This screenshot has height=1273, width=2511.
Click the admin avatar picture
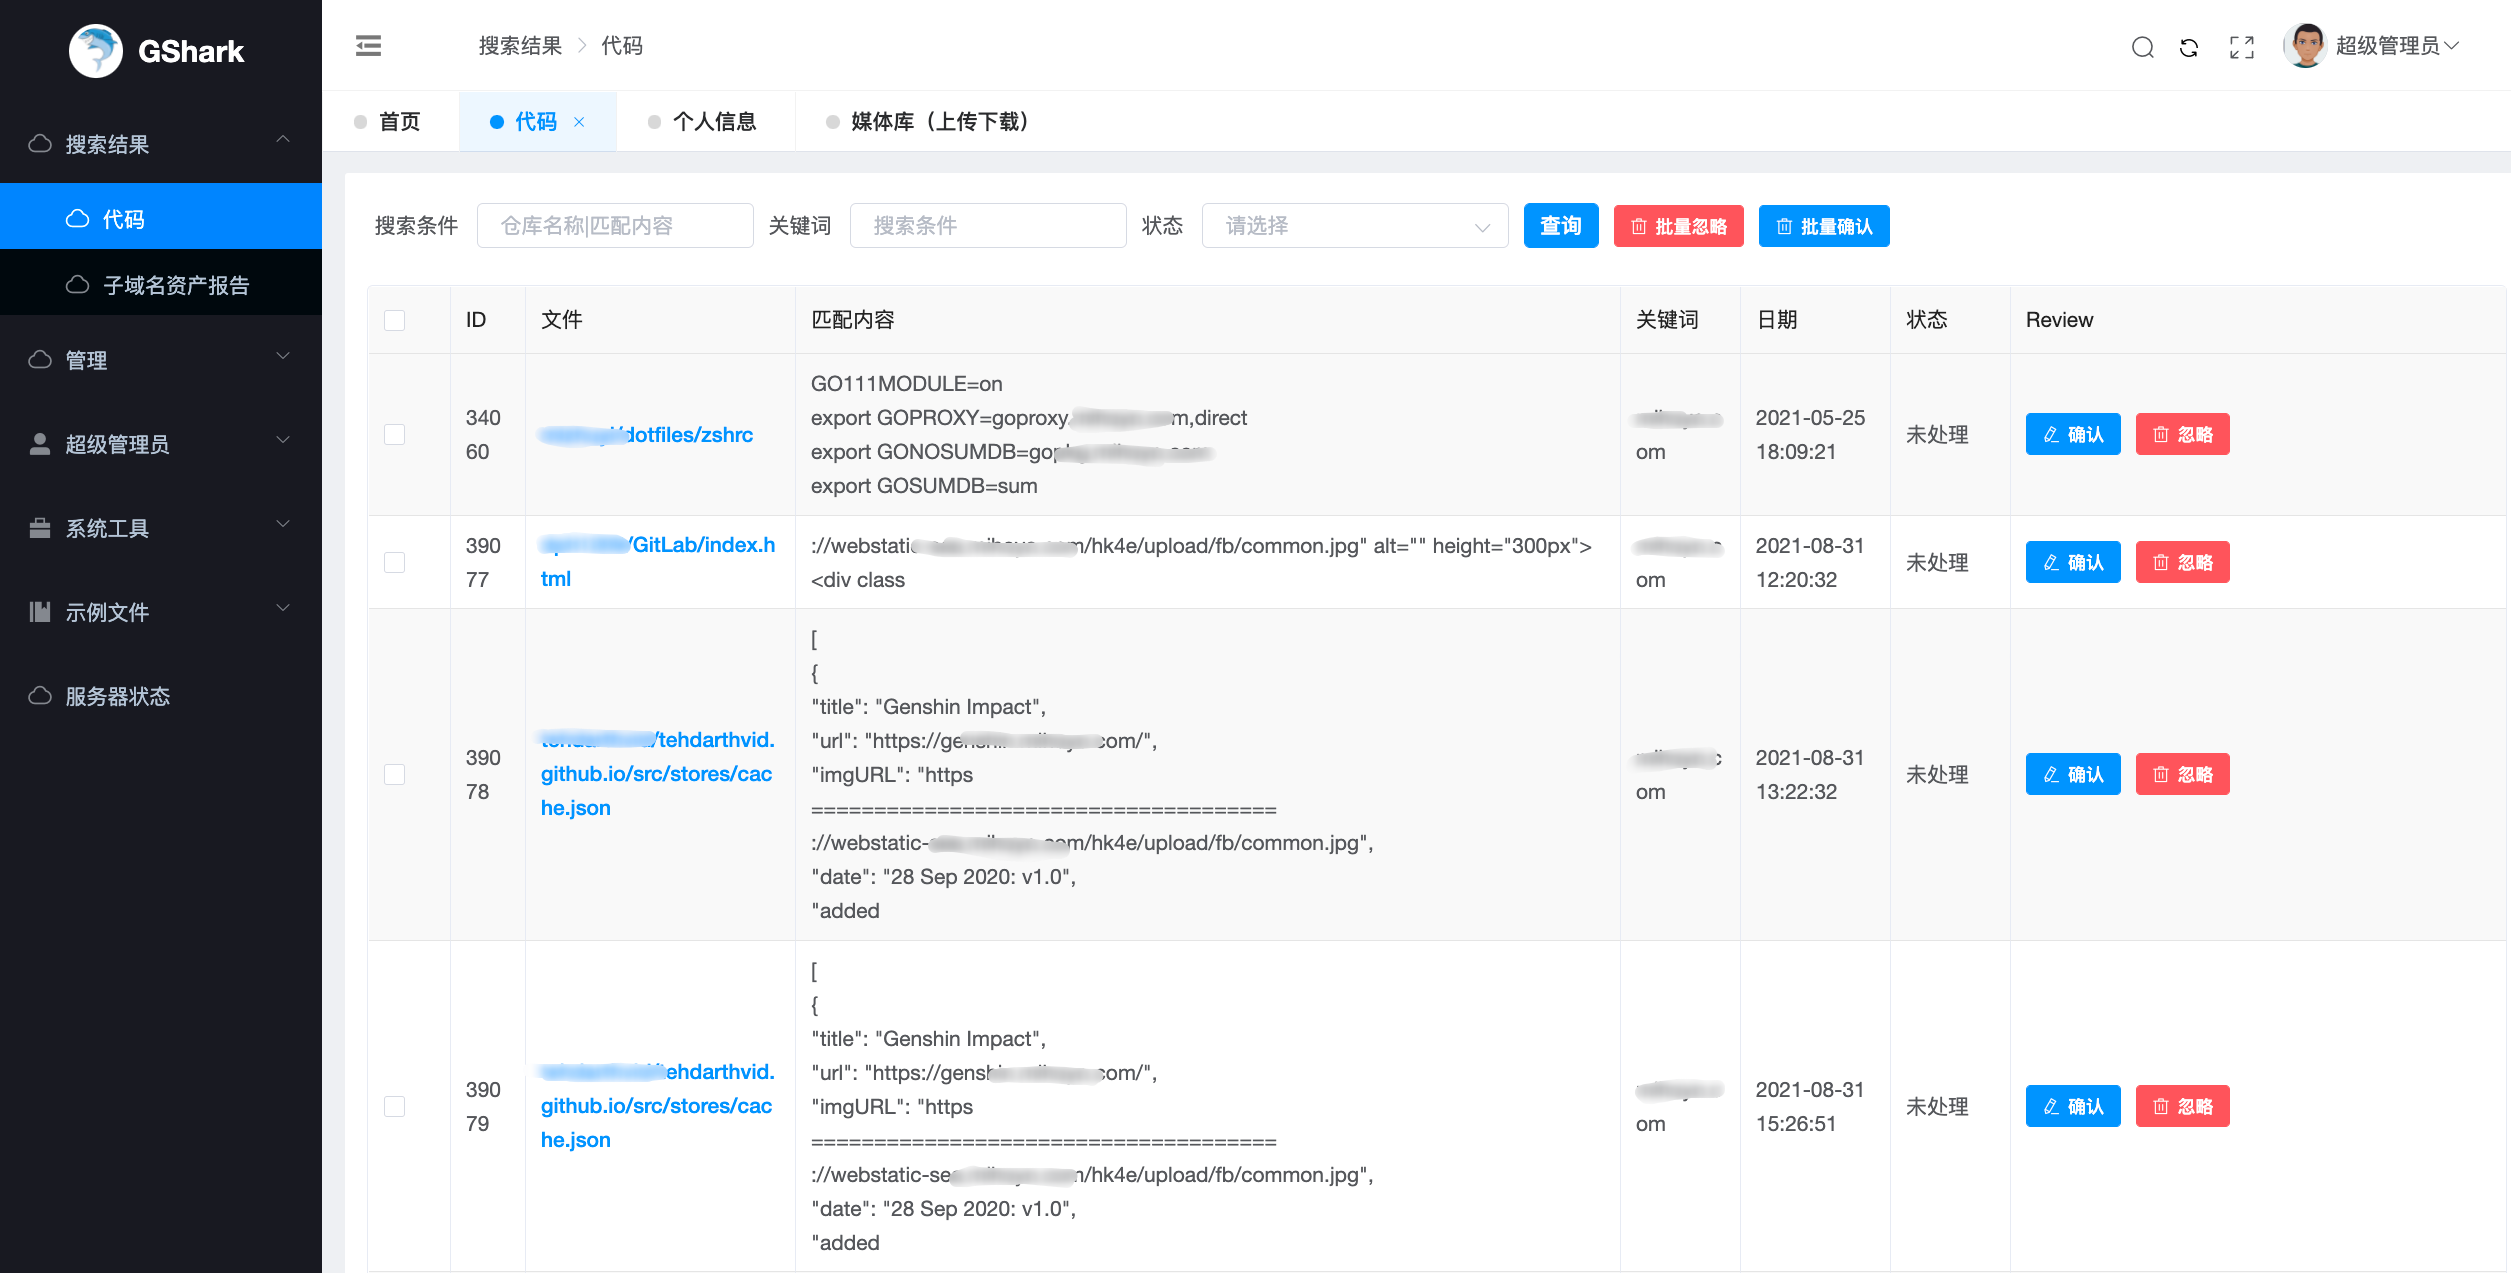tap(2306, 46)
